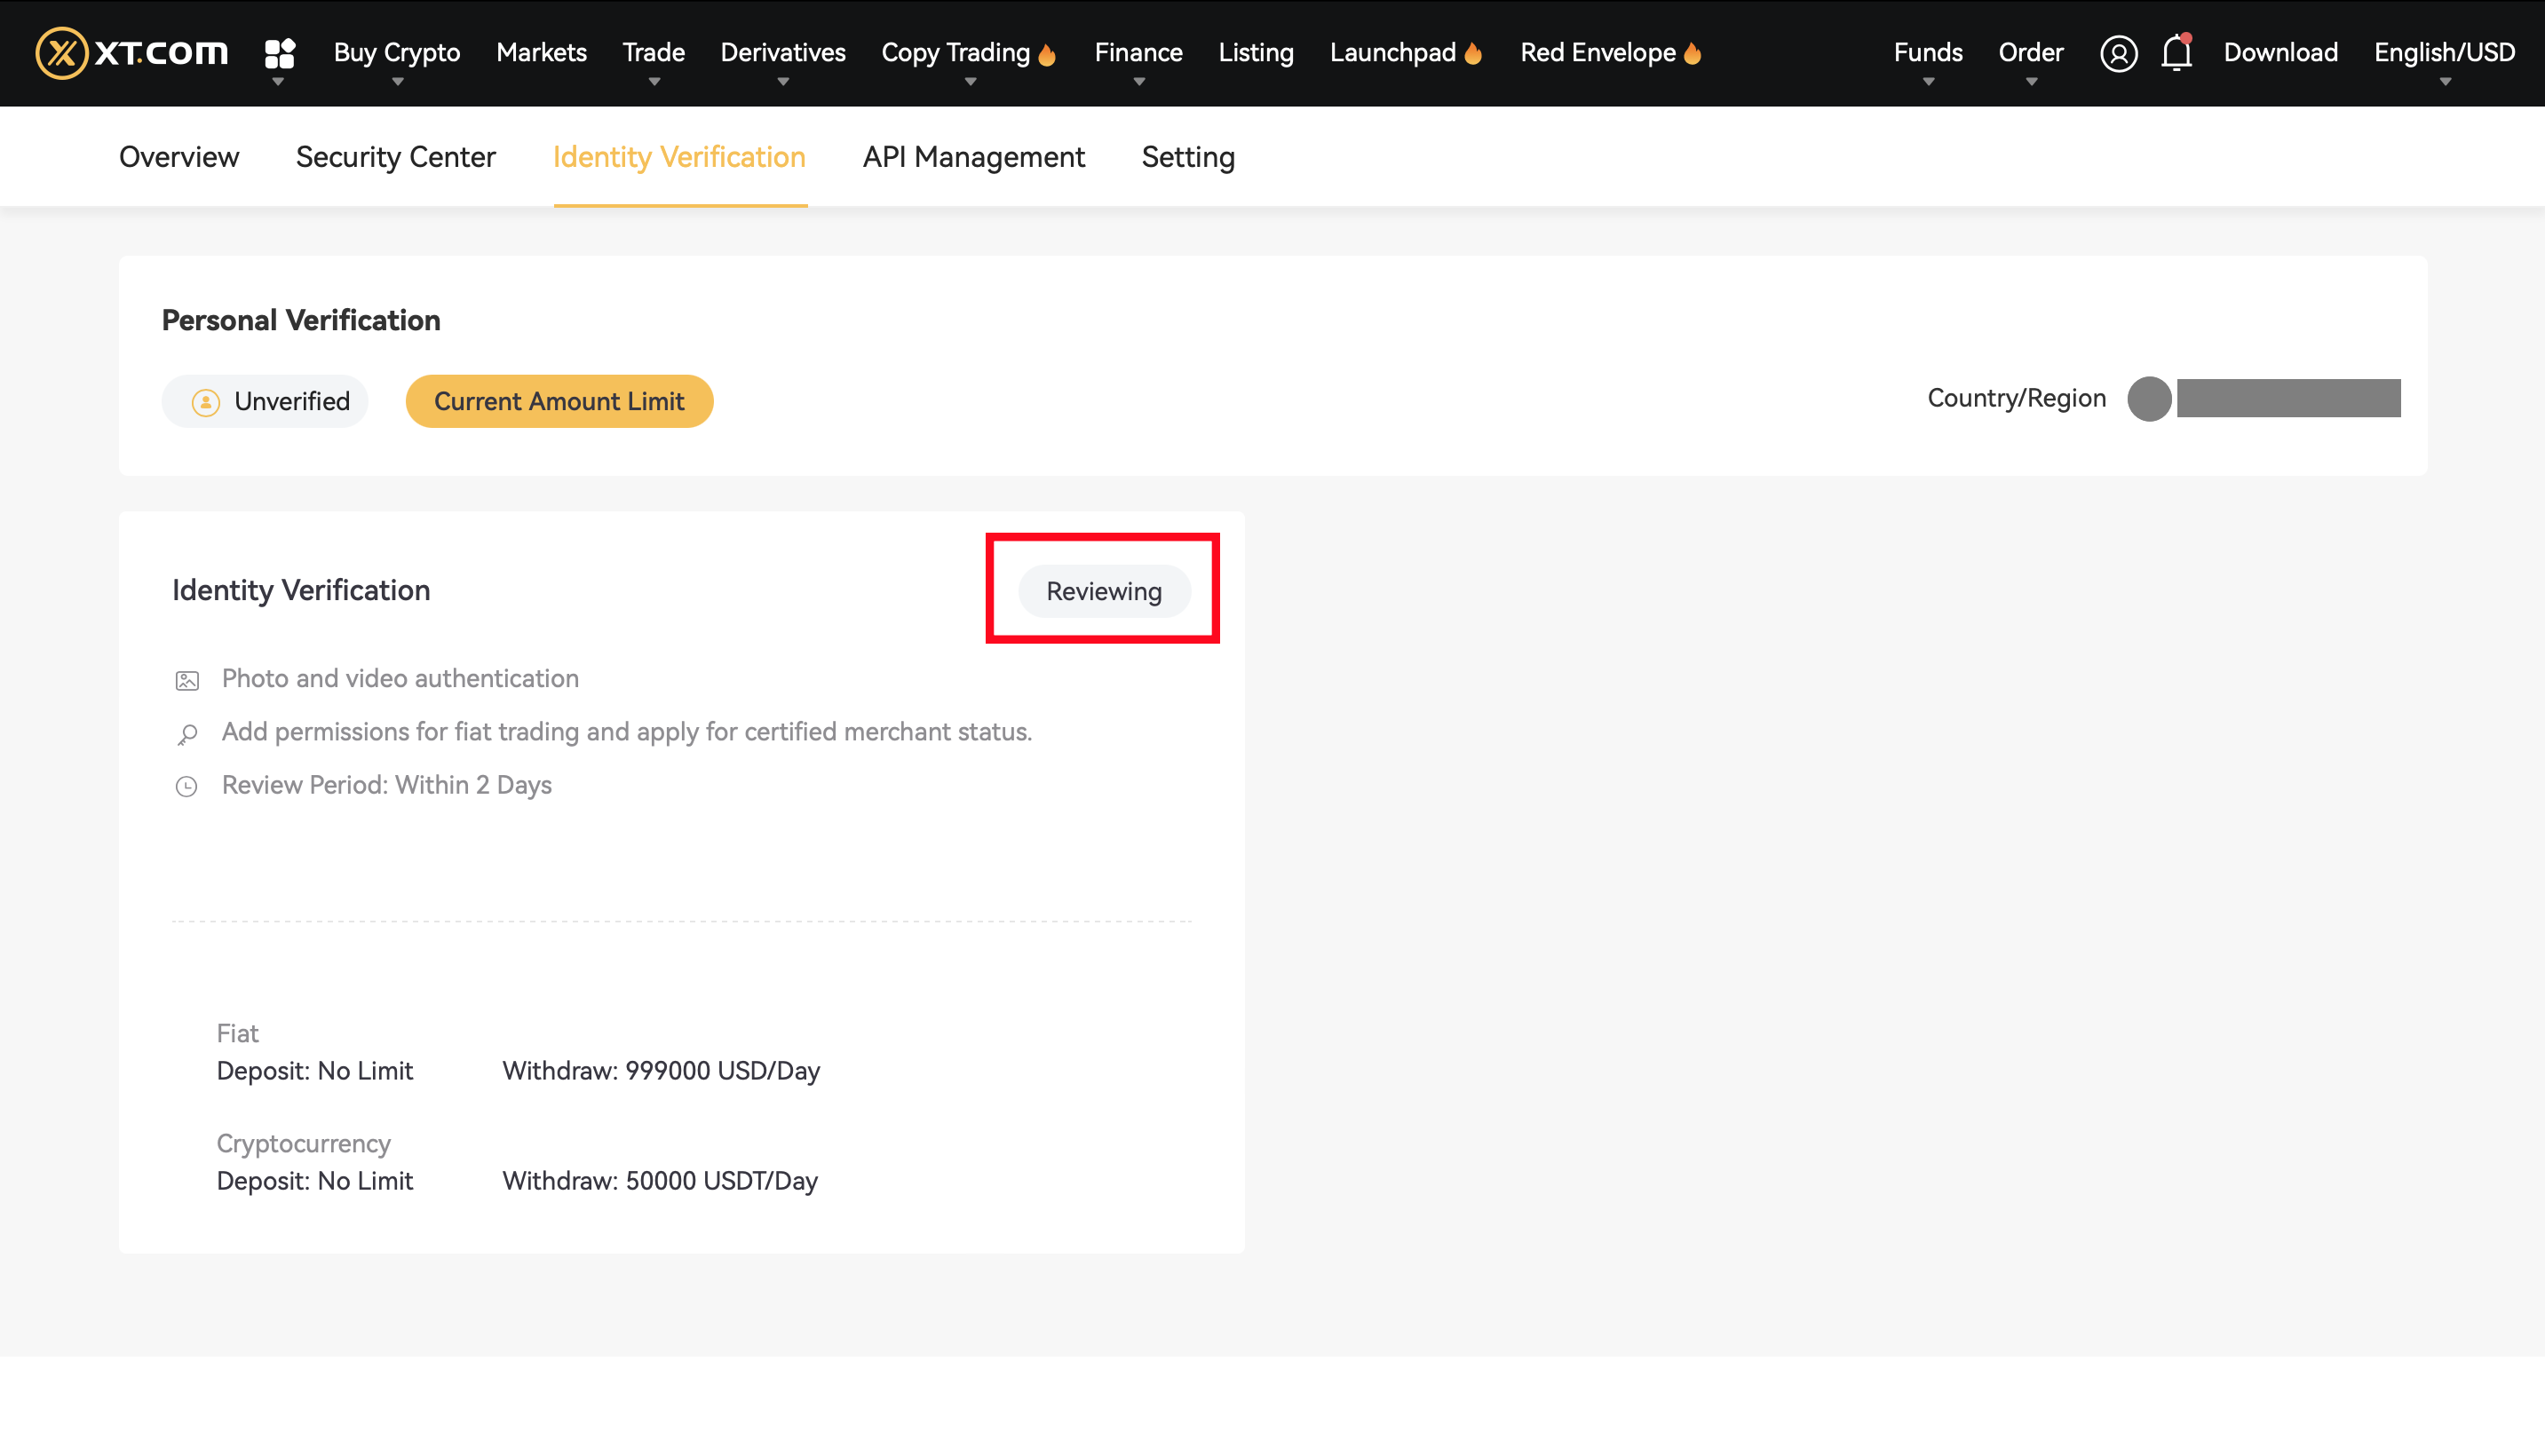Click the account profile icon
The height and width of the screenshot is (1456, 2545).
pyautogui.click(x=2119, y=53)
